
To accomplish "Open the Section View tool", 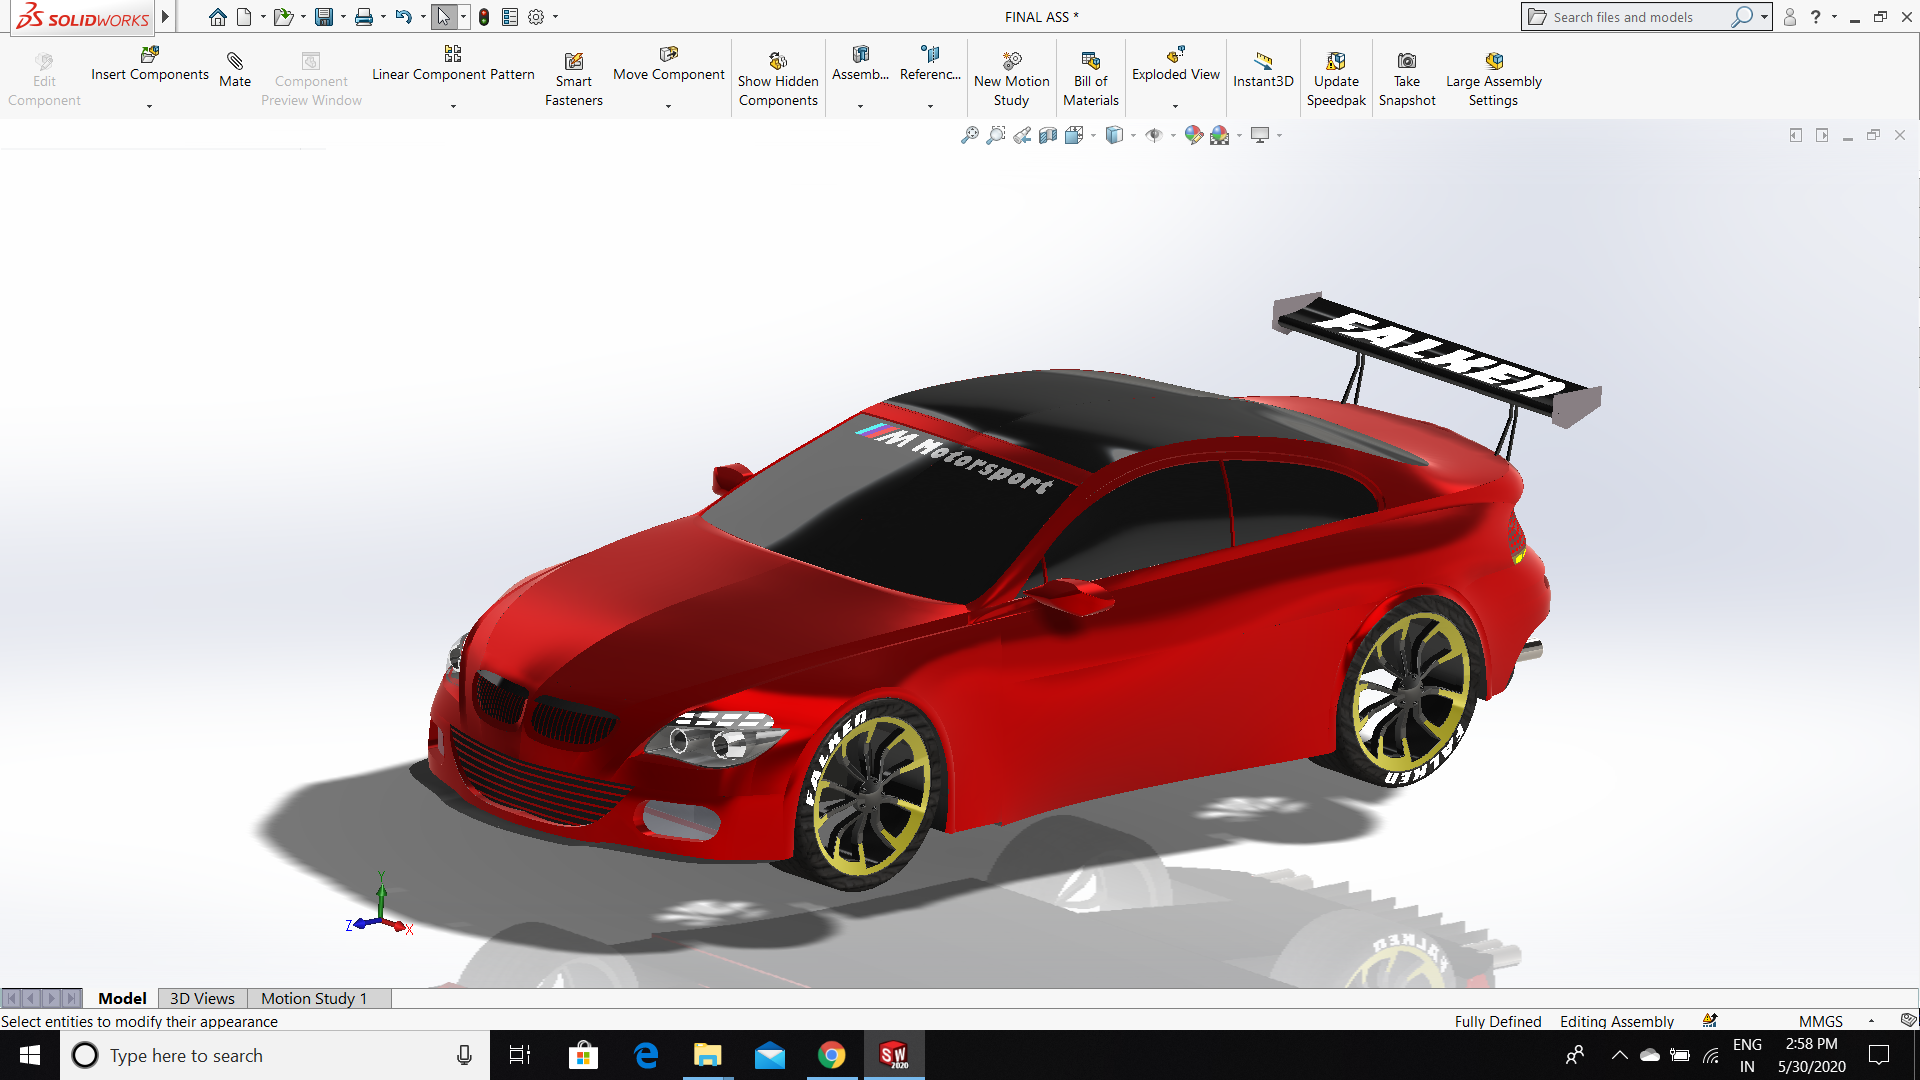I will click(1047, 135).
